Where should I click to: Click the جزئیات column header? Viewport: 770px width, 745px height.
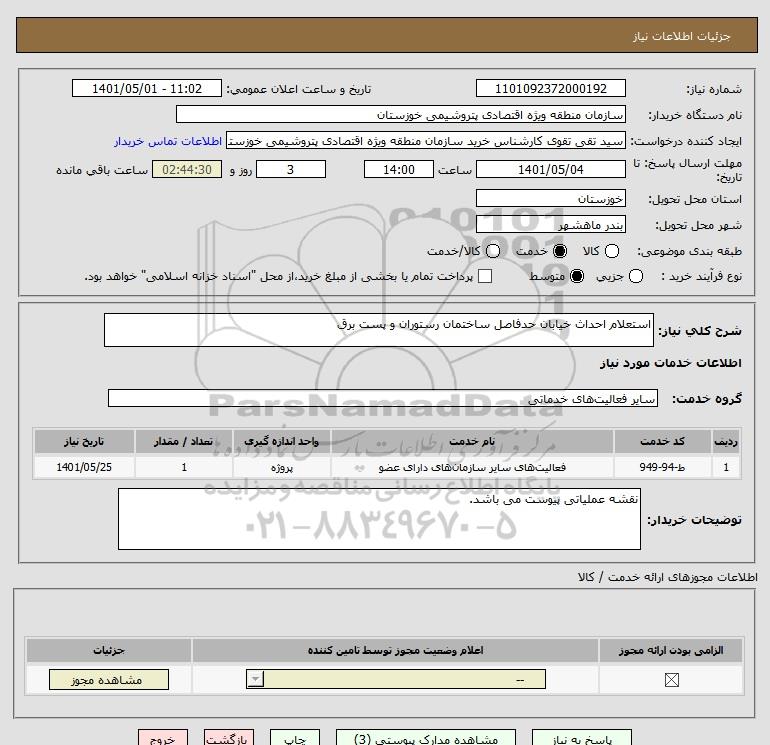coord(109,651)
